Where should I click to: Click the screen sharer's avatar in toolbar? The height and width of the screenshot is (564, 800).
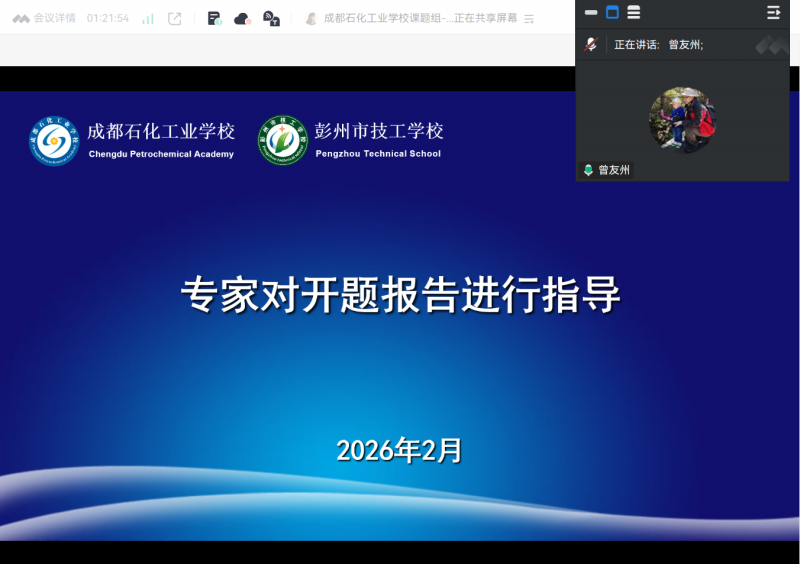[x=311, y=18]
